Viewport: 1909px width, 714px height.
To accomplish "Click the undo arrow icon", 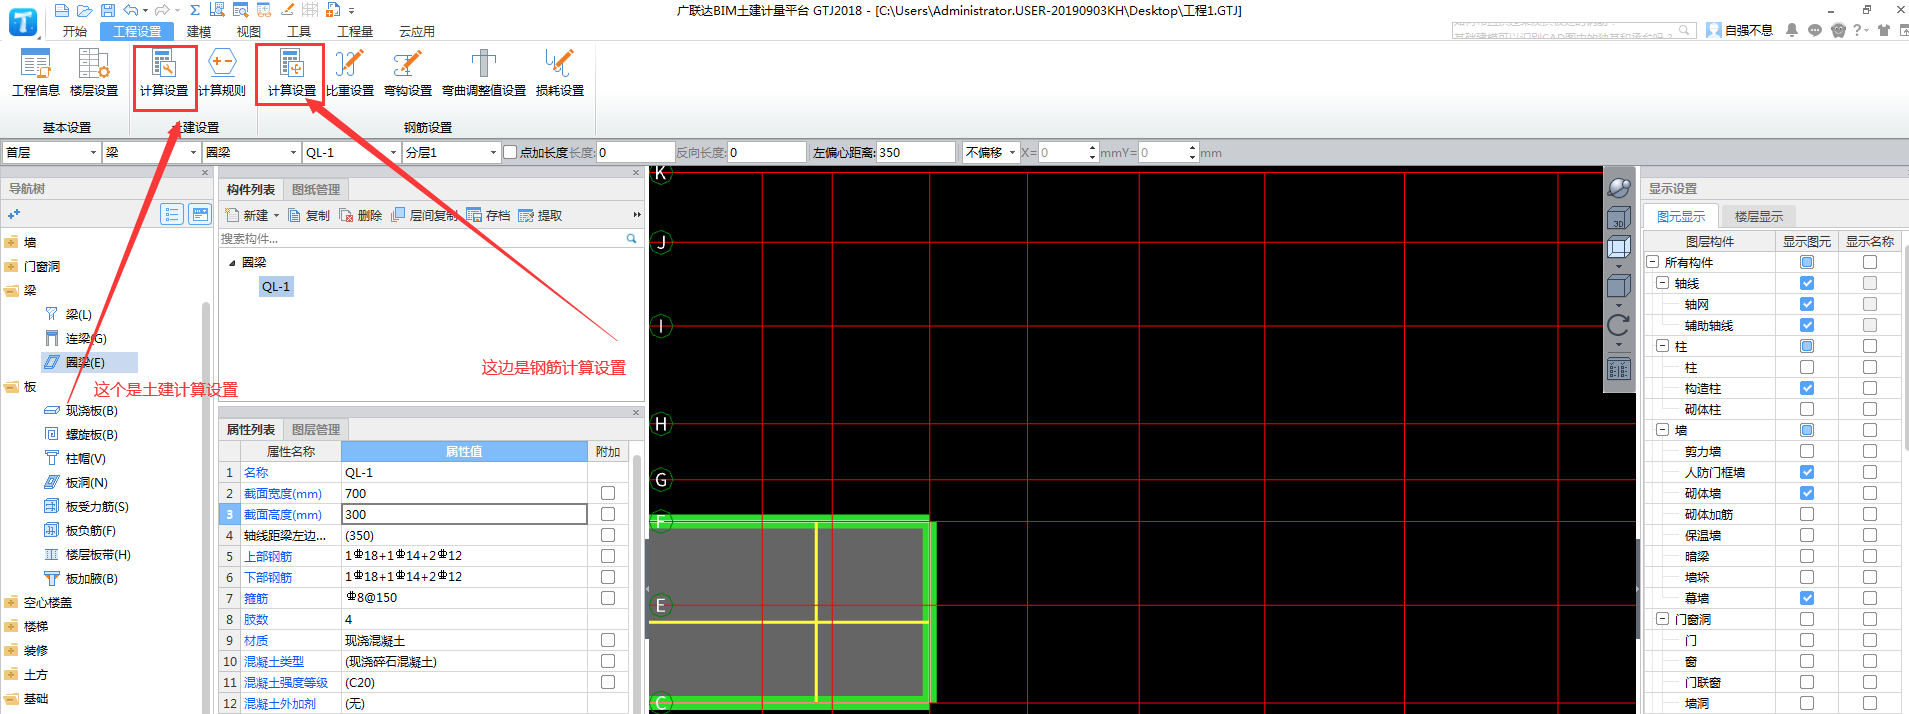I will point(131,10).
